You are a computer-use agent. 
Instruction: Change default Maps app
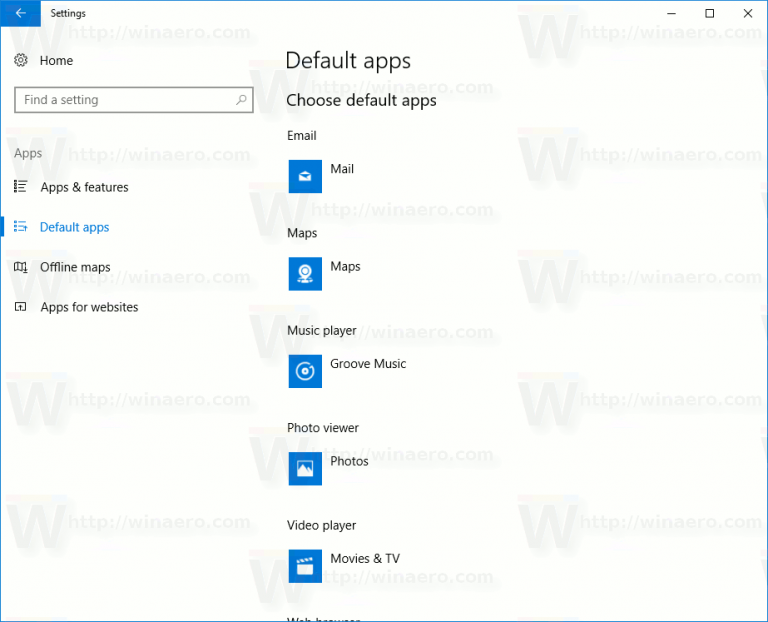click(x=345, y=266)
